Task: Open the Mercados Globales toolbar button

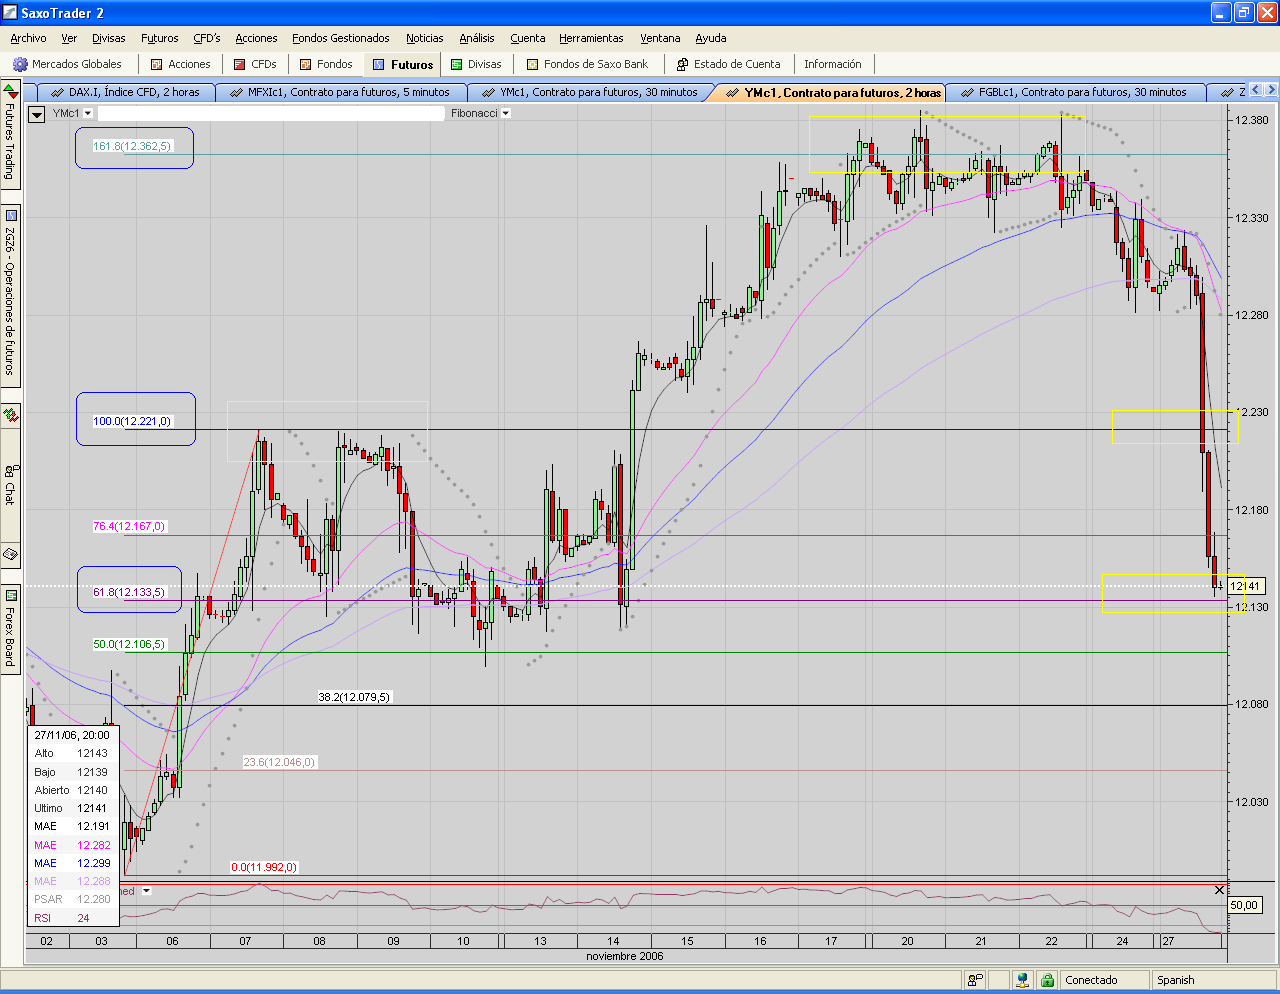Action: (67, 64)
